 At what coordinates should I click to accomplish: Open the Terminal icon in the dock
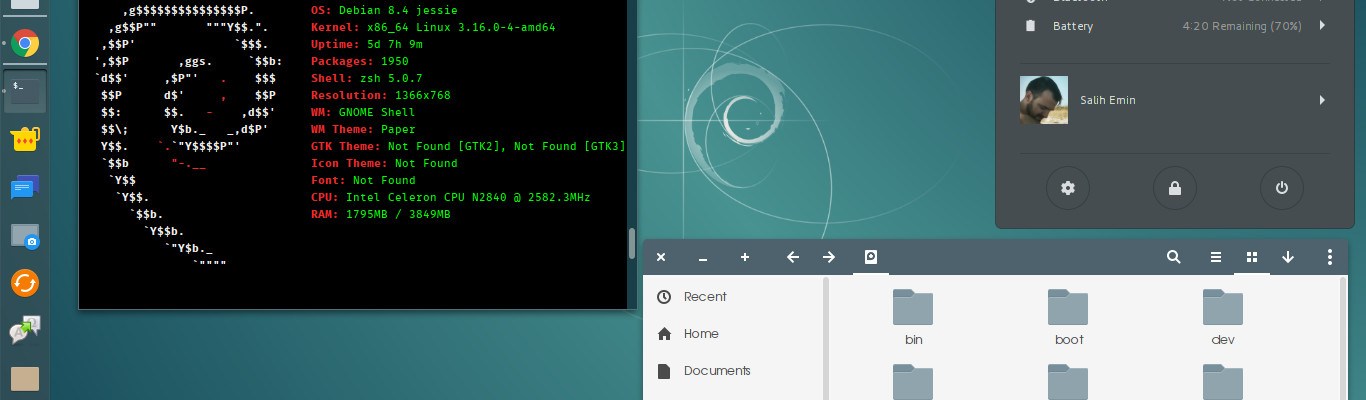[25, 92]
